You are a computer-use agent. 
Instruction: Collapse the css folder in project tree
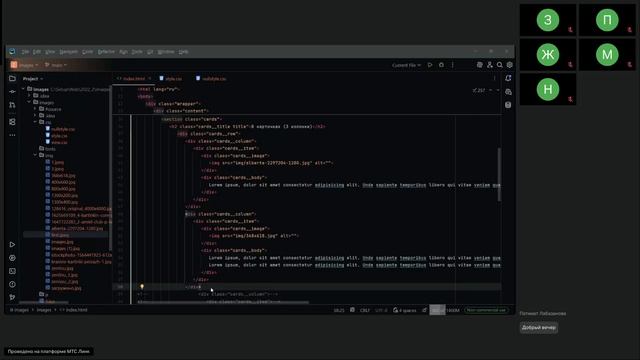coord(36,122)
